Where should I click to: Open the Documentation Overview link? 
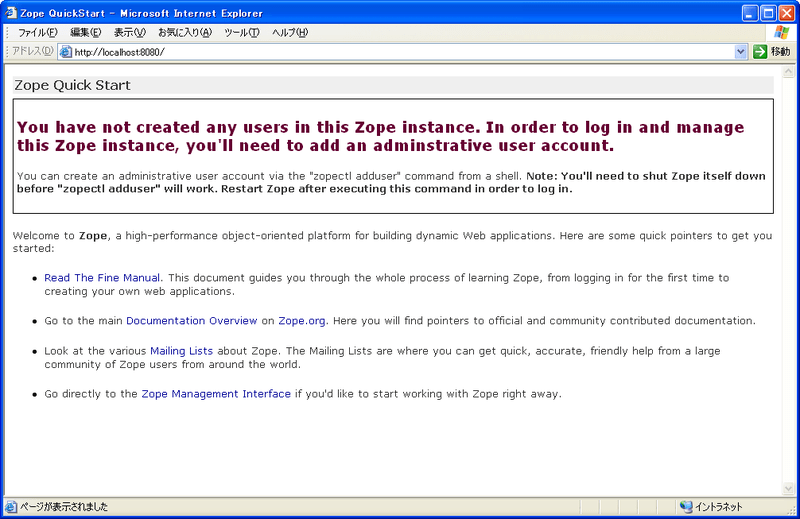click(x=191, y=321)
